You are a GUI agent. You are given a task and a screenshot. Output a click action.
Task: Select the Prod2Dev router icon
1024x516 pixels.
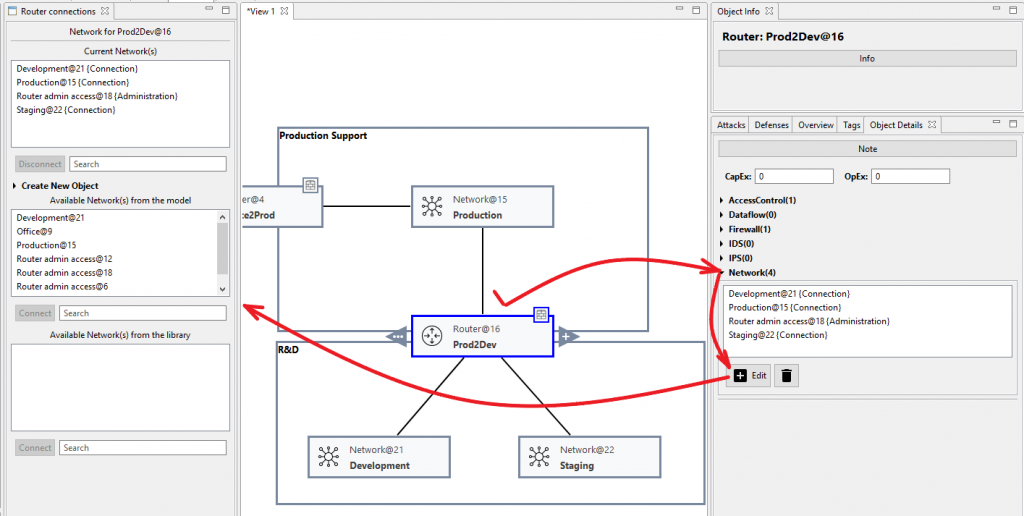coord(431,336)
